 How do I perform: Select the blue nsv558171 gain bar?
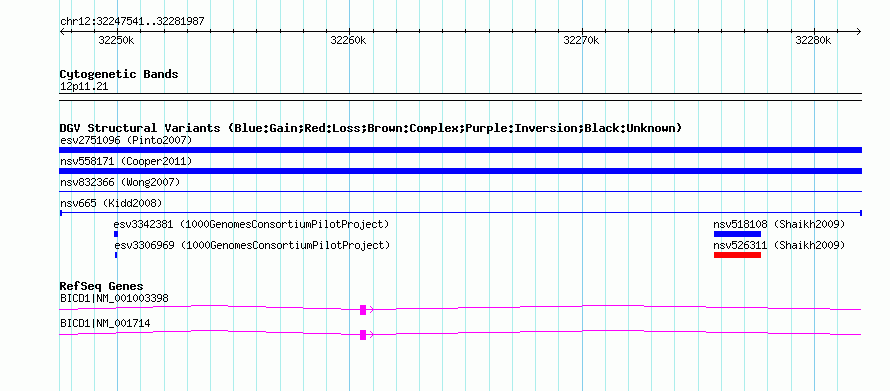point(460,171)
